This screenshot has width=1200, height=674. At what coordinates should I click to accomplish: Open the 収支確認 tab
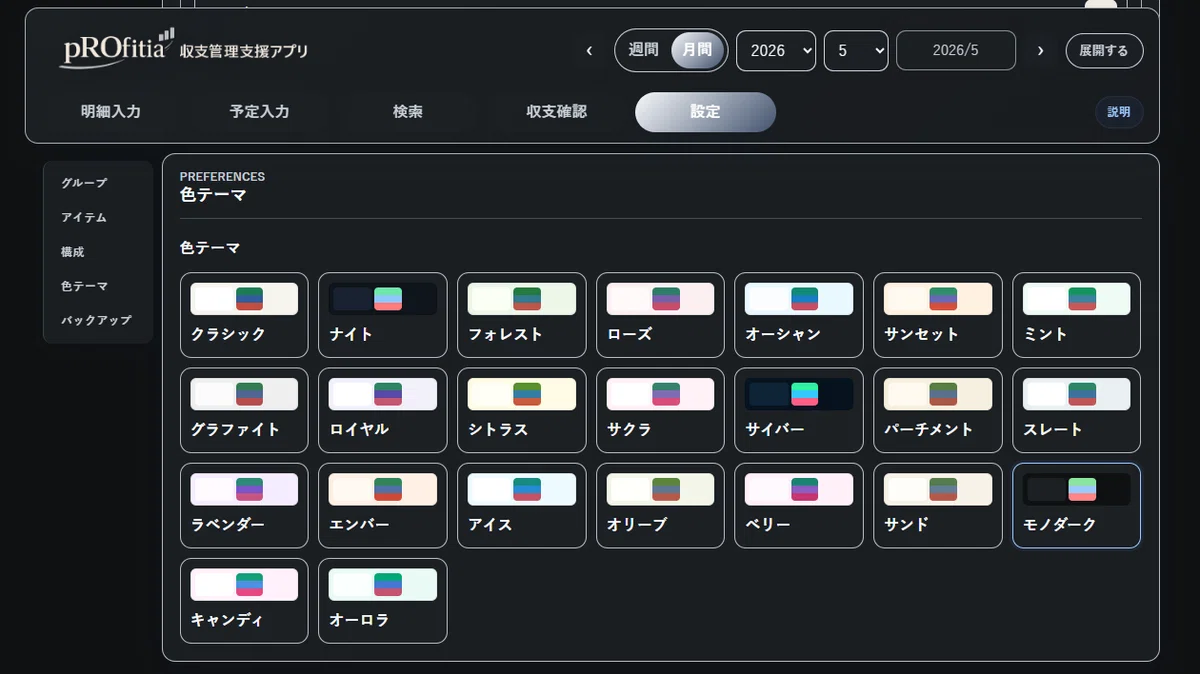(556, 112)
